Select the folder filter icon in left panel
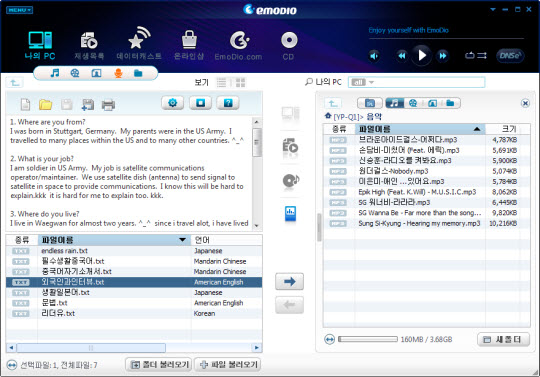This screenshot has width=540, height=377. click(138, 73)
